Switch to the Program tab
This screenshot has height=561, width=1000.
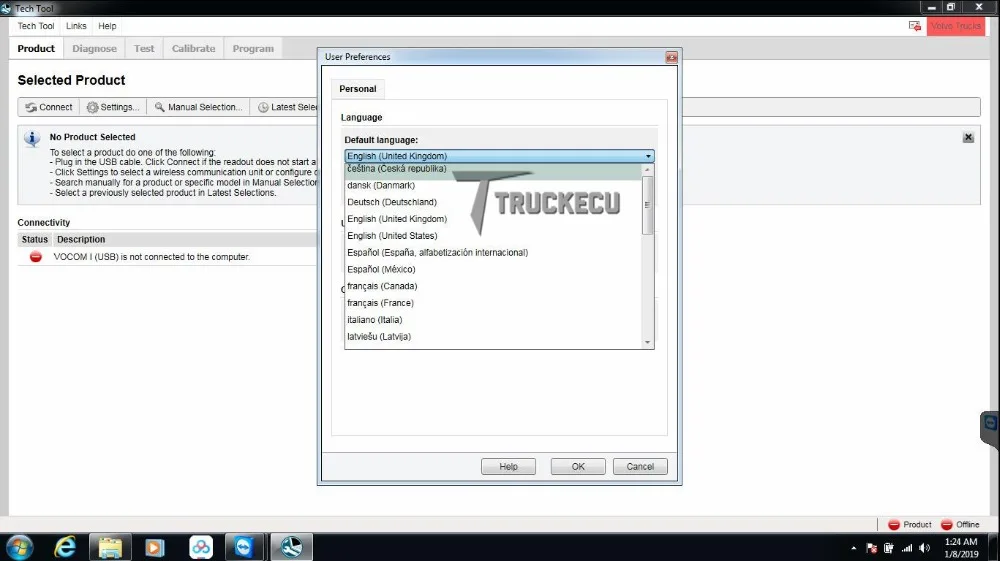click(253, 48)
